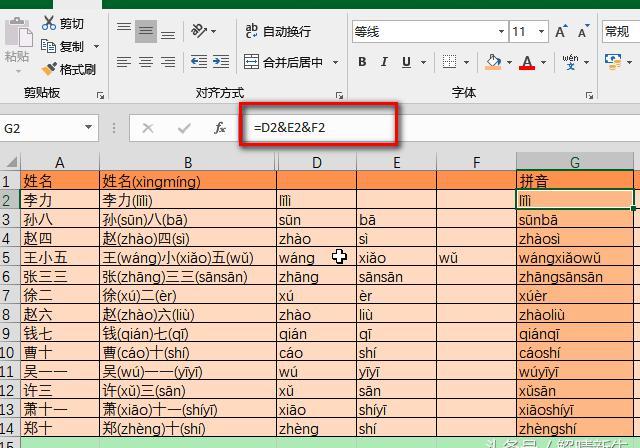The image size is (640, 448).
Task: Click the Insert Function fx icon
Action: 220,128
